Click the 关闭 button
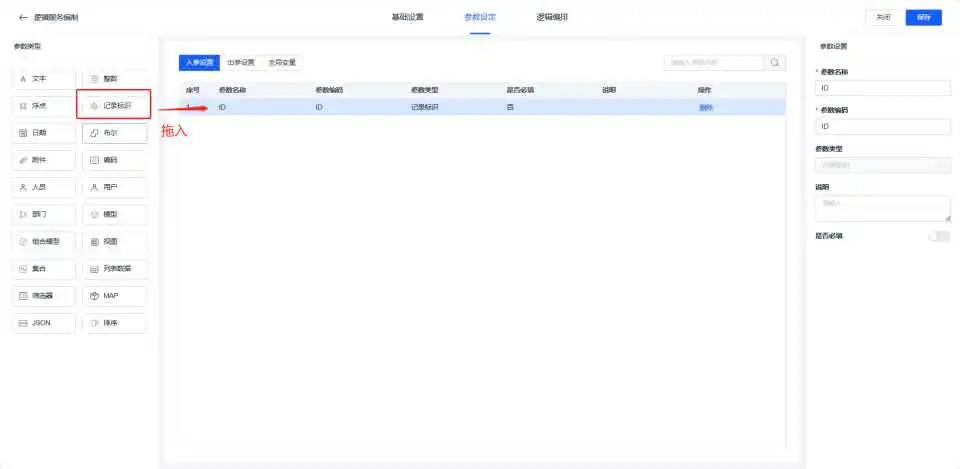This screenshot has width=960, height=469. tap(883, 17)
